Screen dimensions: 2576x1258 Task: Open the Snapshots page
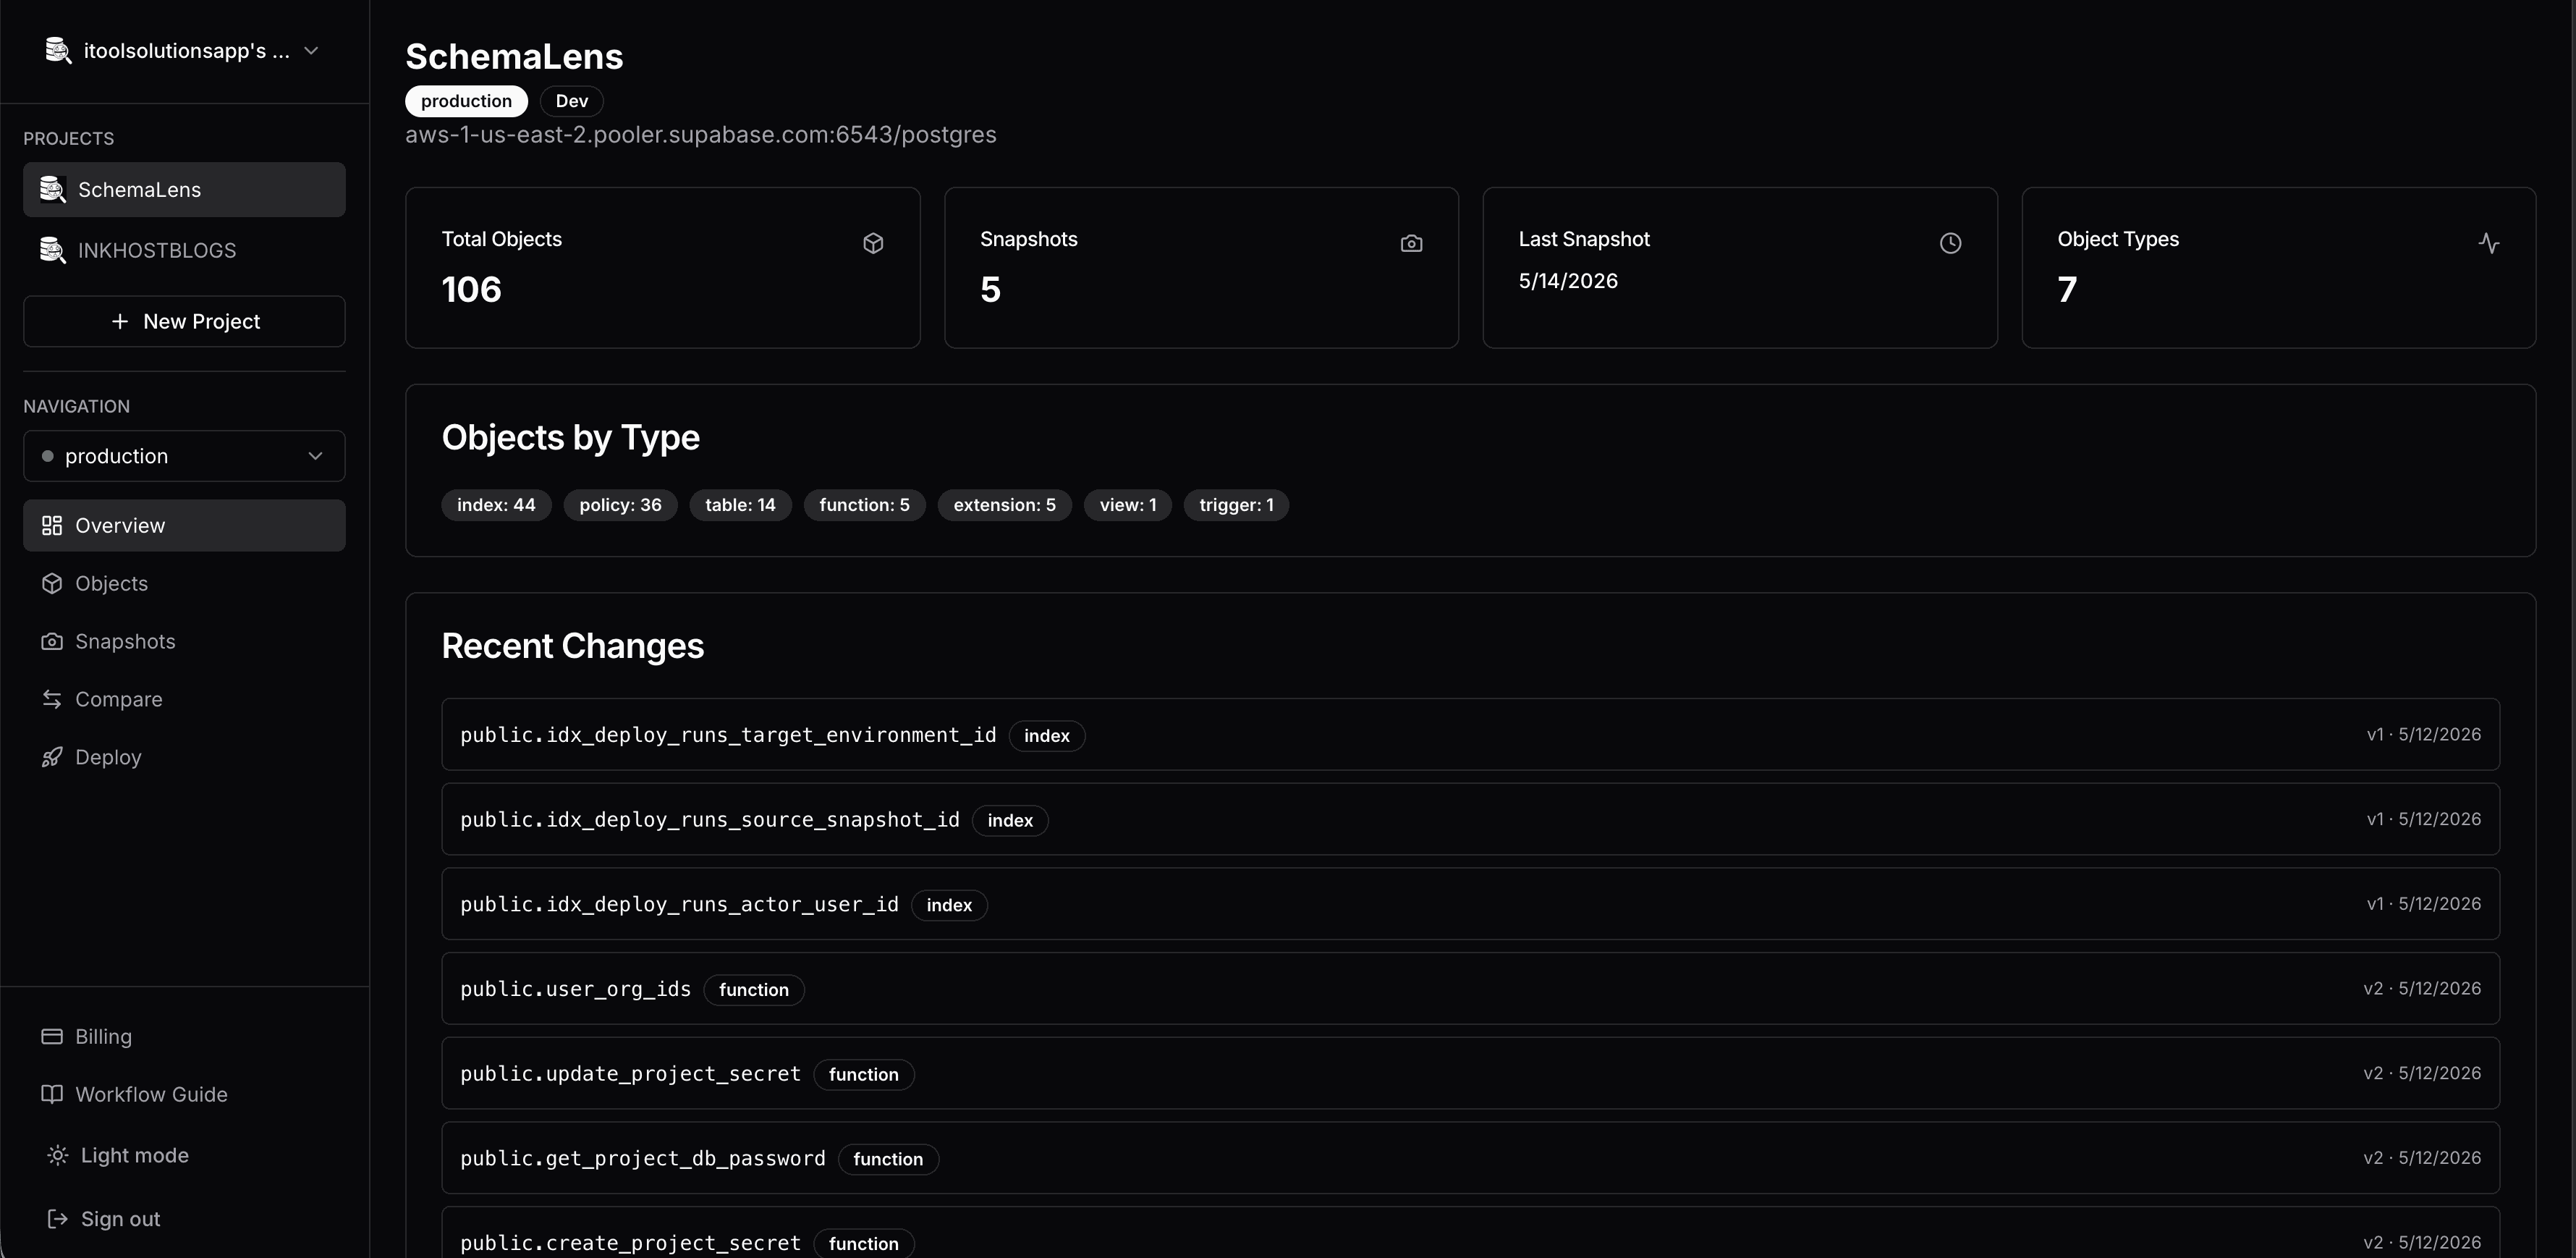click(x=184, y=641)
